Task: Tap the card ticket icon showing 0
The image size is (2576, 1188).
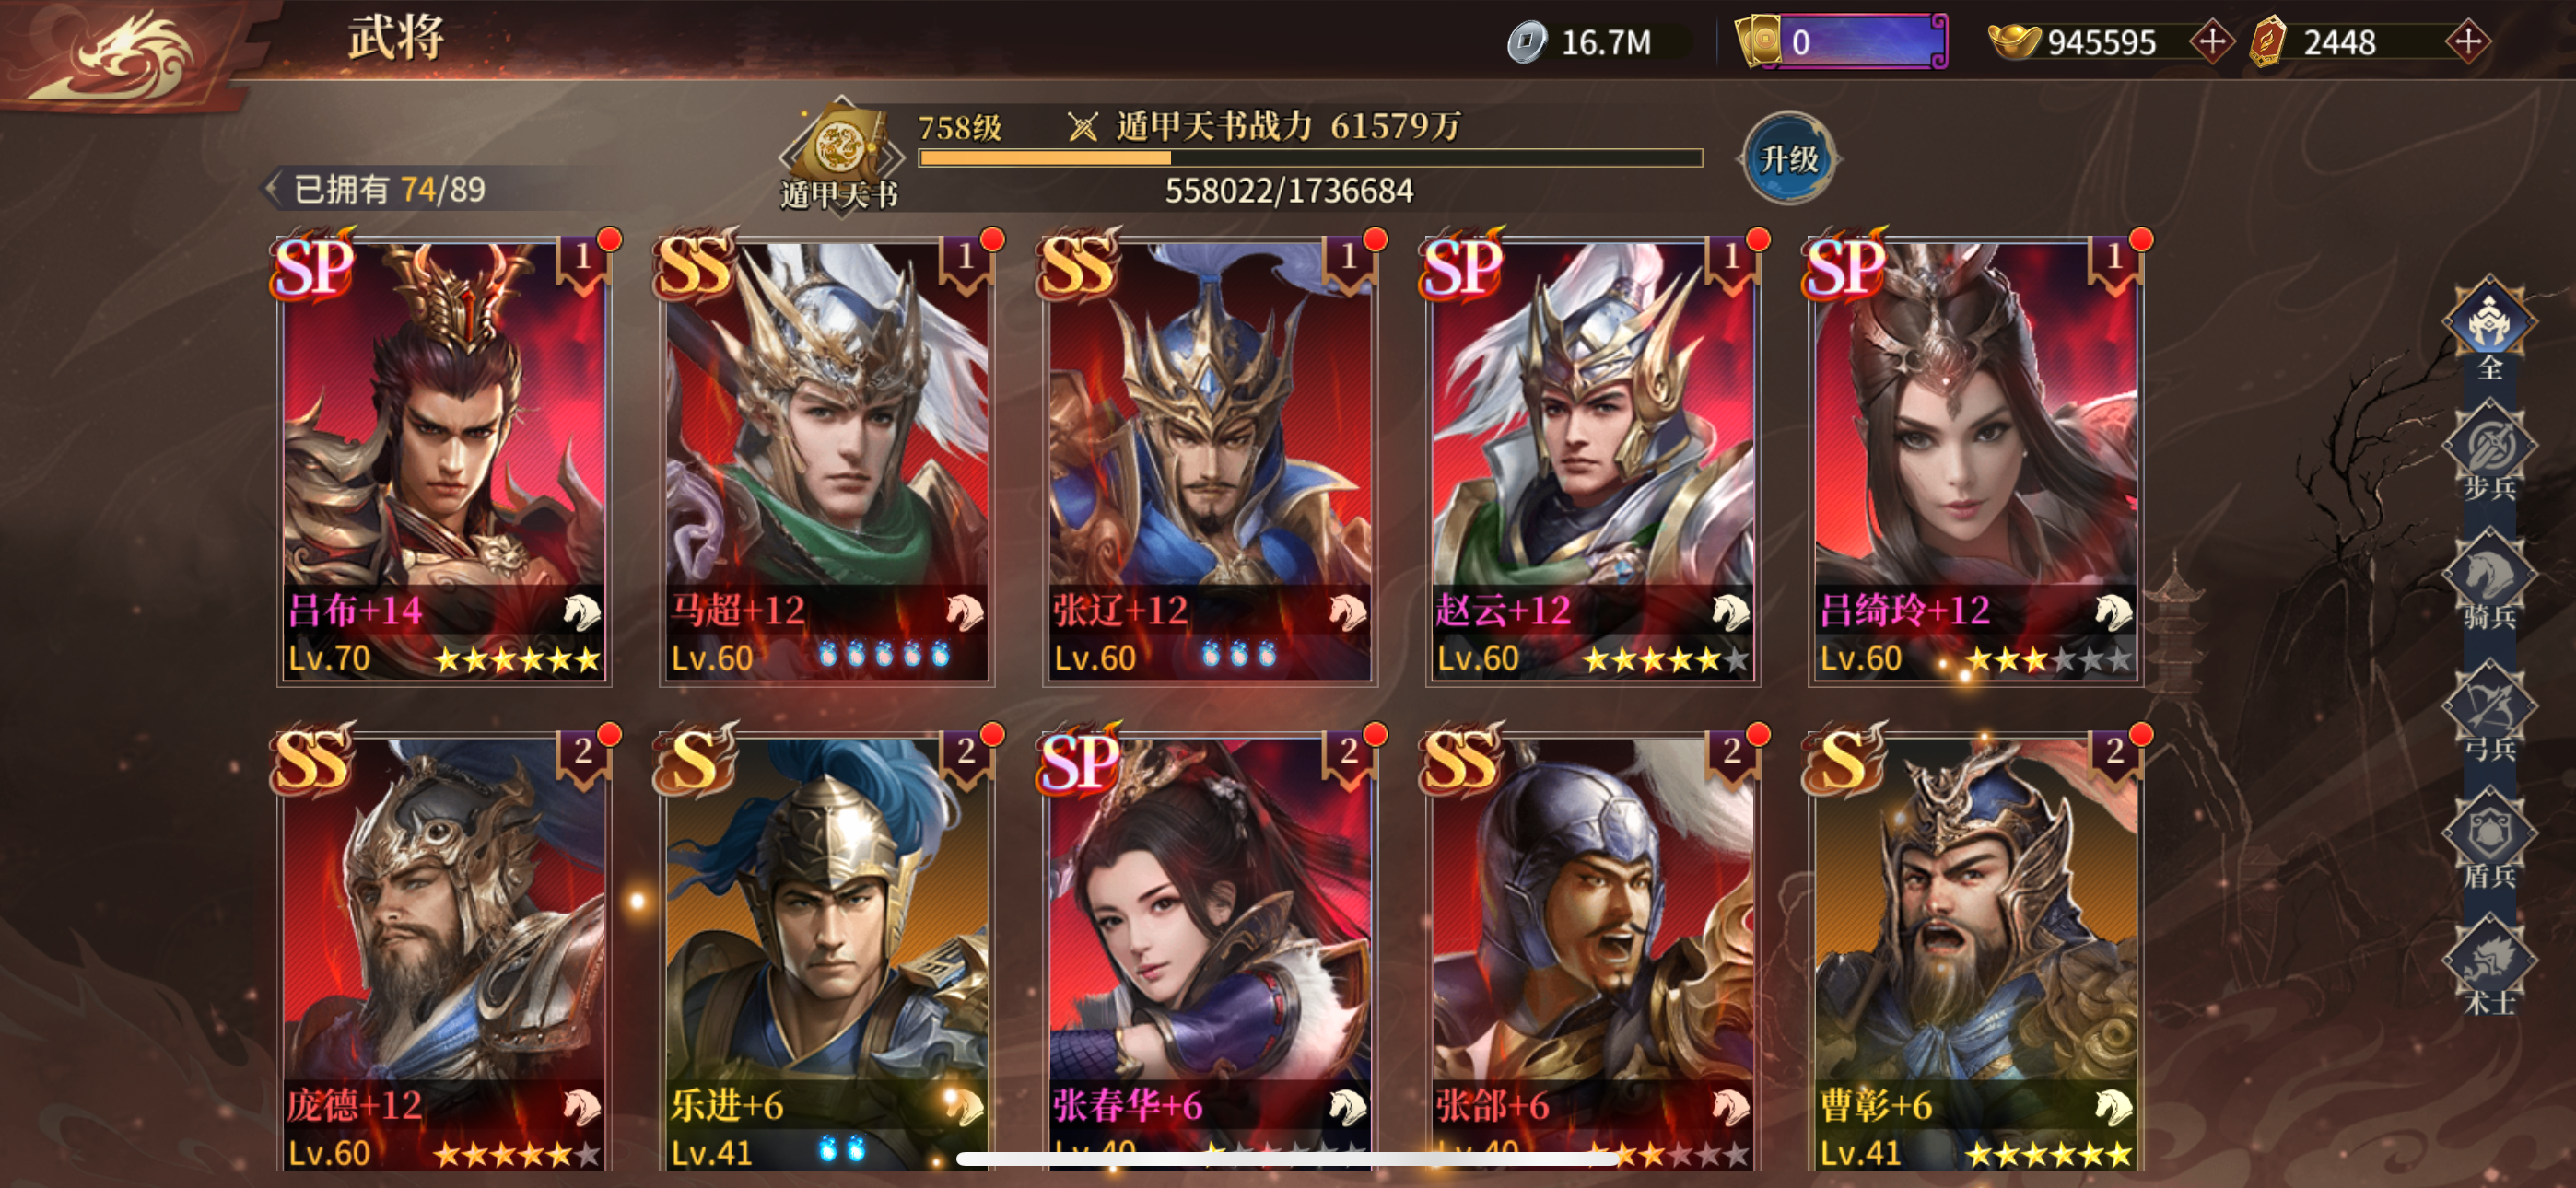Action: coord(1759,42)
